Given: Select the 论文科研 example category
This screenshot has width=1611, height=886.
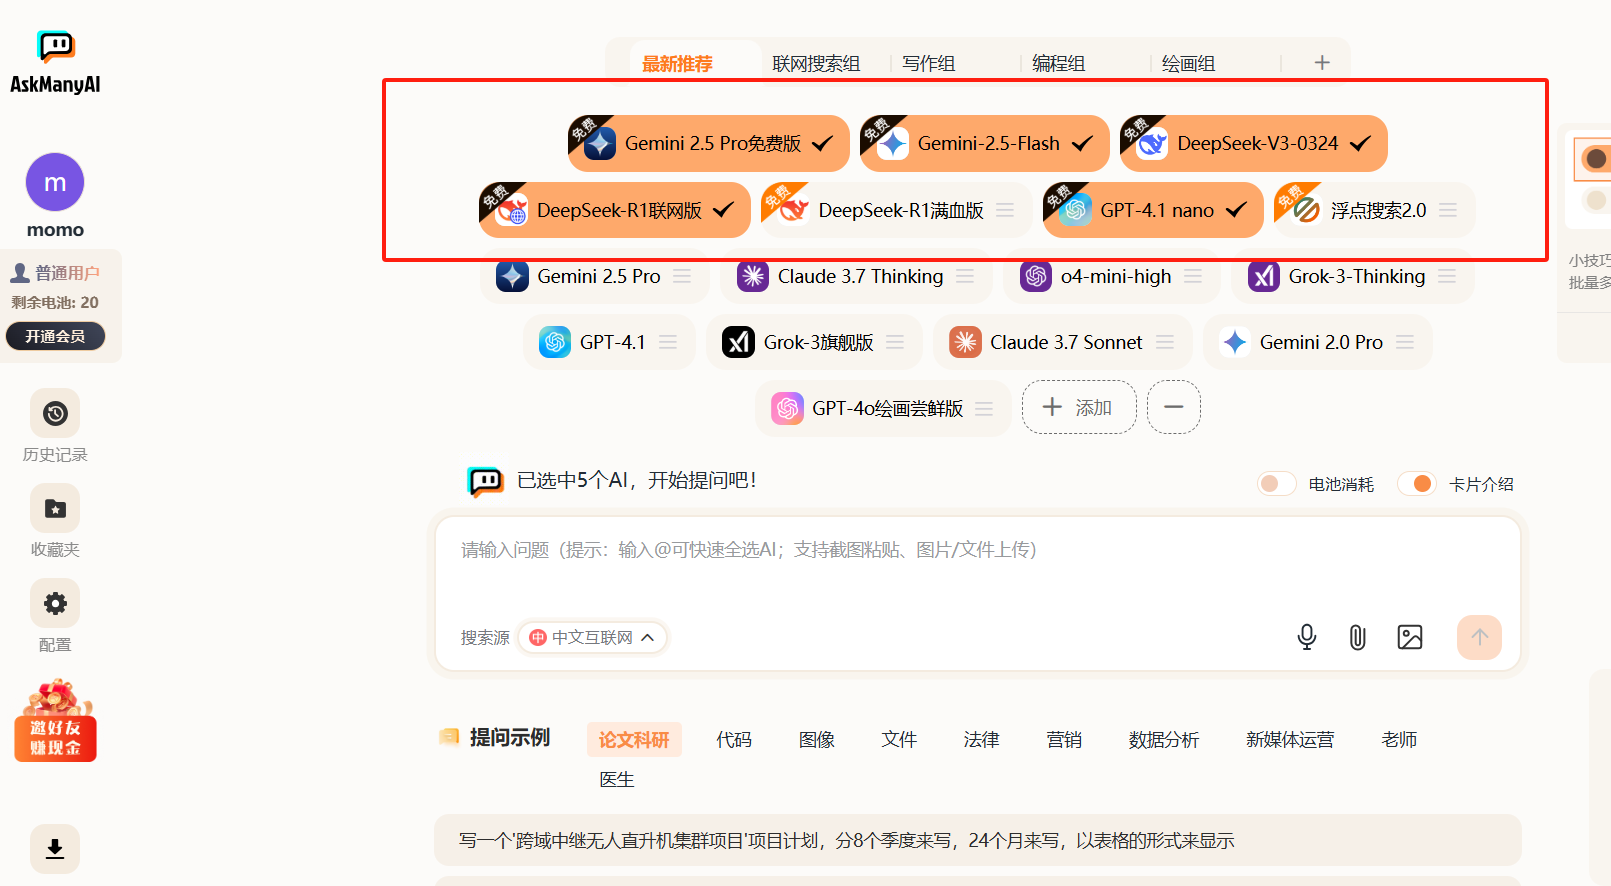Looking at the screenshot, I should [634, 739].
